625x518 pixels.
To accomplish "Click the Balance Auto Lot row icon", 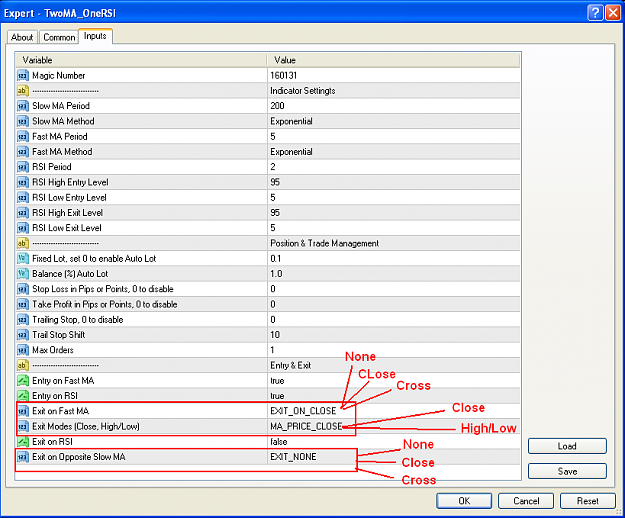I will [x=23, y=274].
